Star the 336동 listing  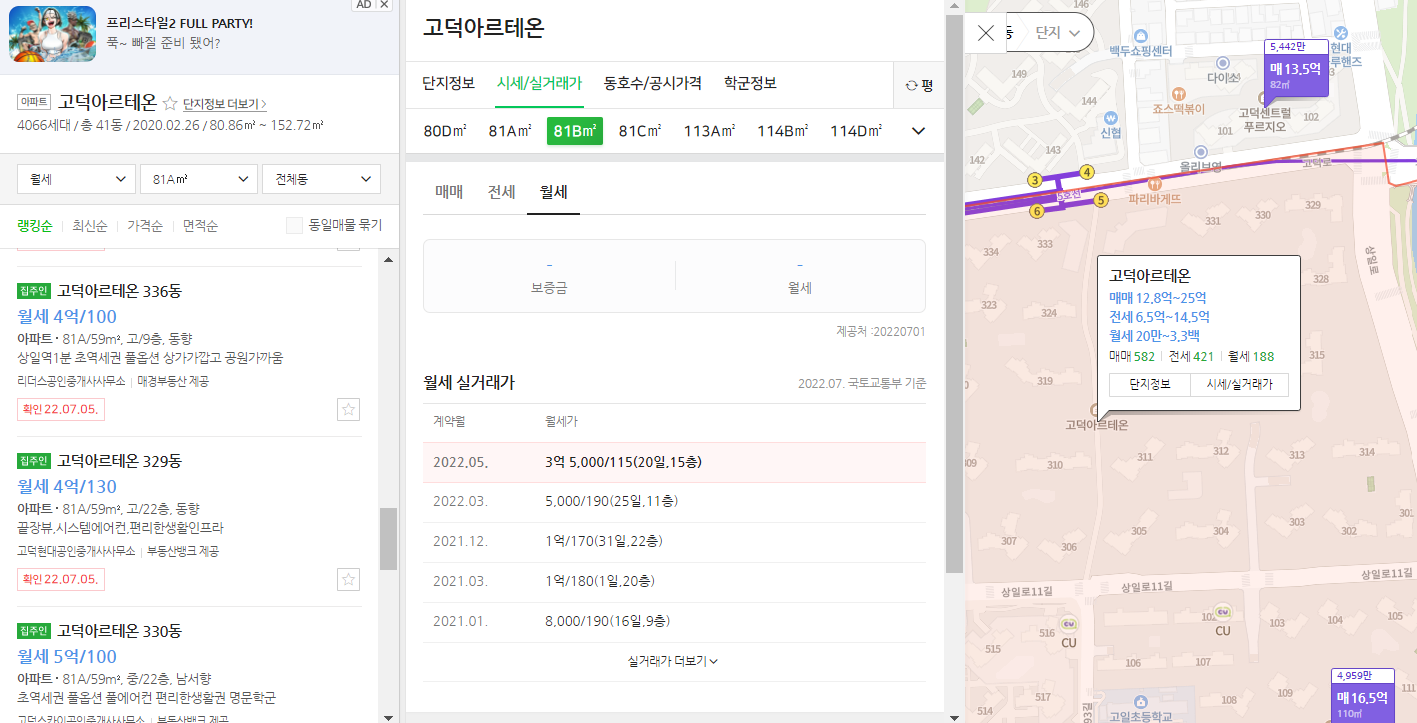click(x=348, y=409)
